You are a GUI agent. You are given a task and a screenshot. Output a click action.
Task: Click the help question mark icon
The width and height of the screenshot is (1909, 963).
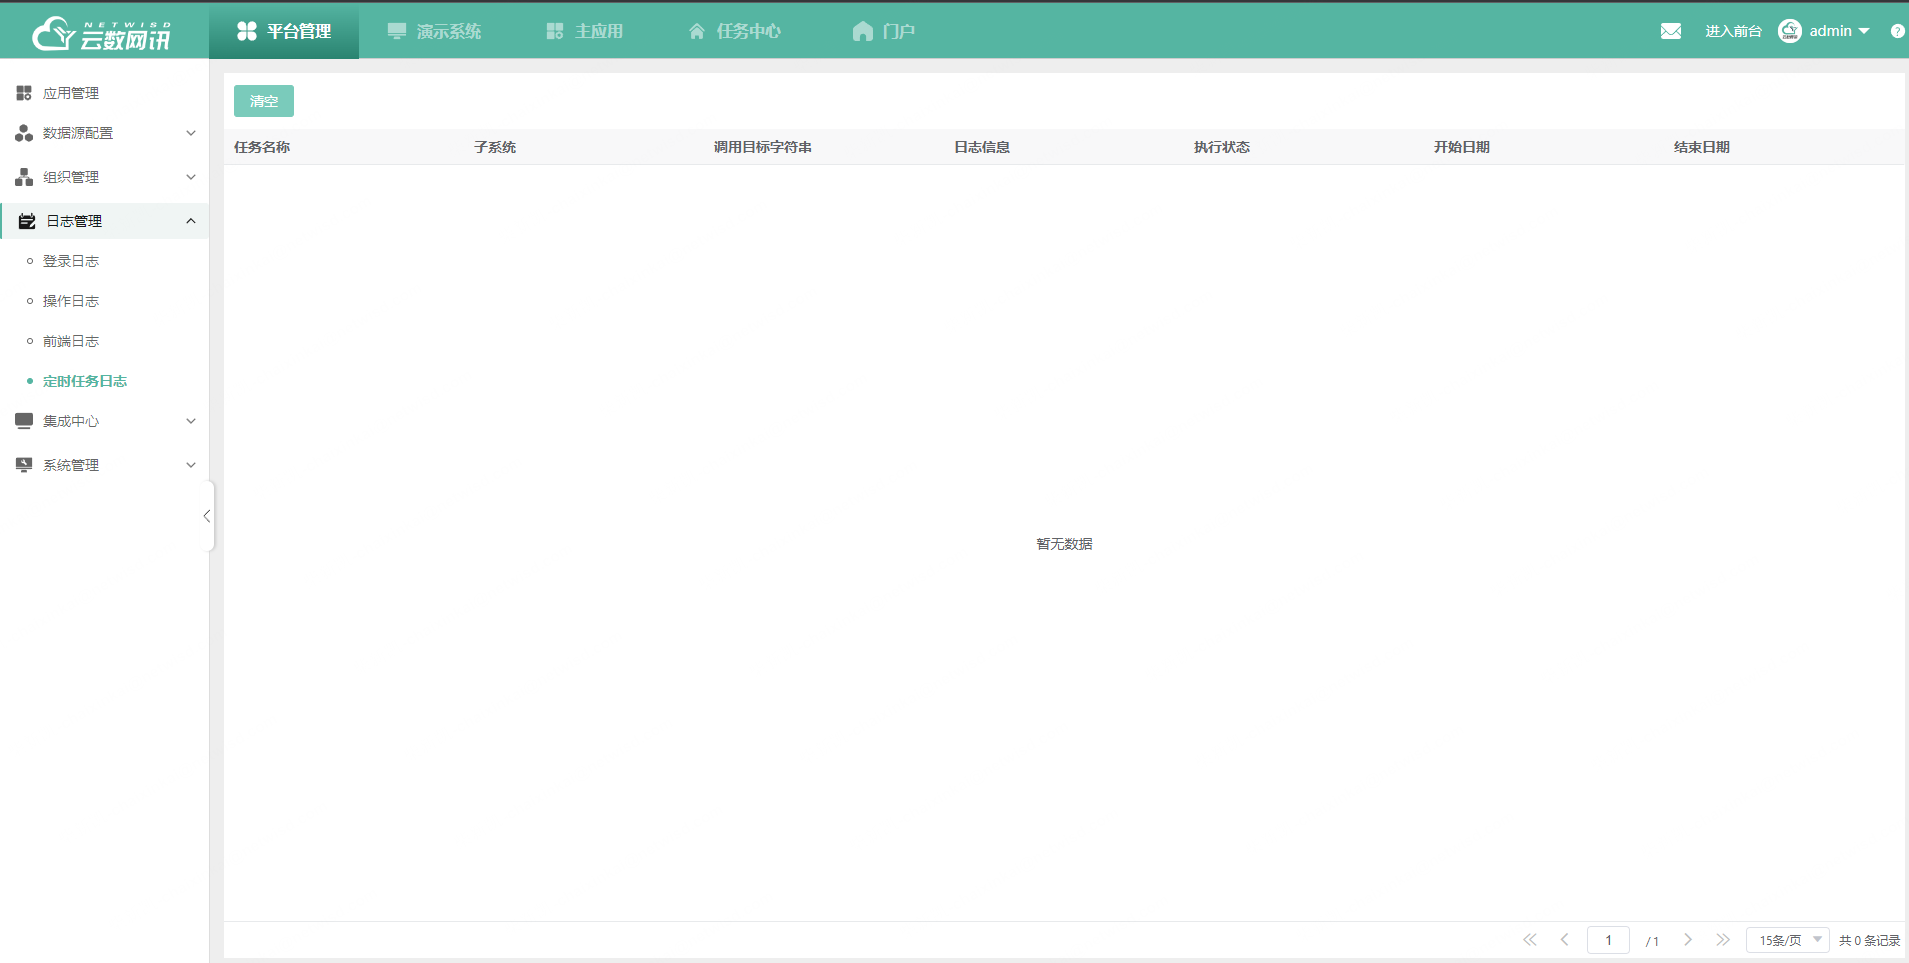[x=1897, y=30]
